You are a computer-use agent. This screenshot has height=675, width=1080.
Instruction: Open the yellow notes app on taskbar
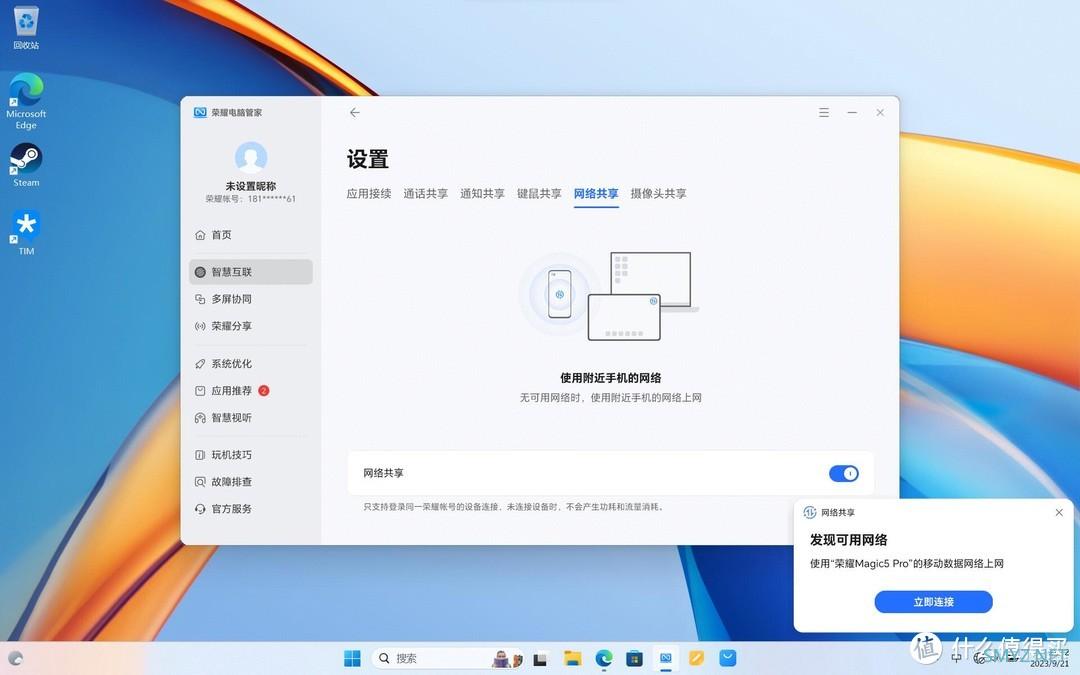coord(696,658)
